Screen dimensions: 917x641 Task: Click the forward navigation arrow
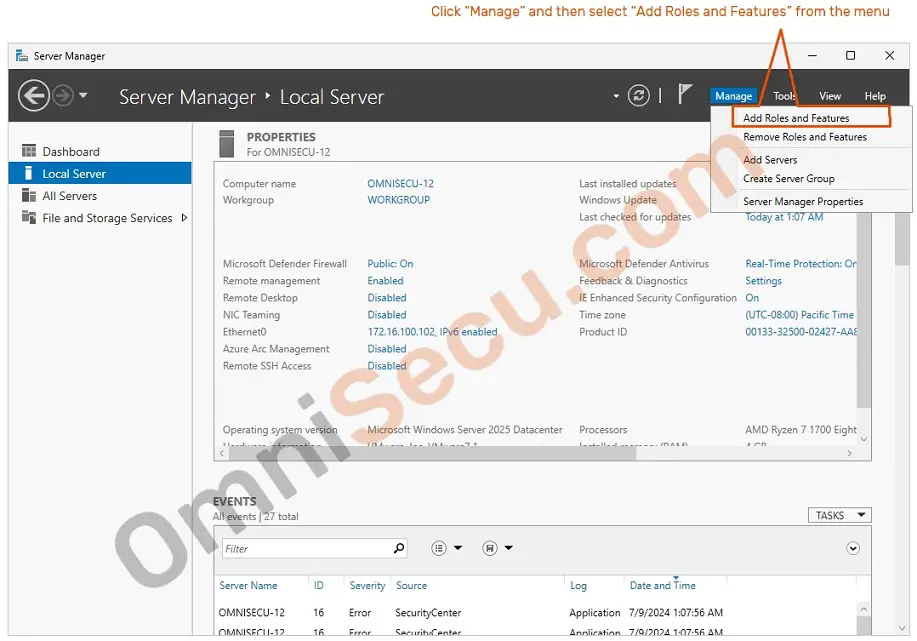63,95
